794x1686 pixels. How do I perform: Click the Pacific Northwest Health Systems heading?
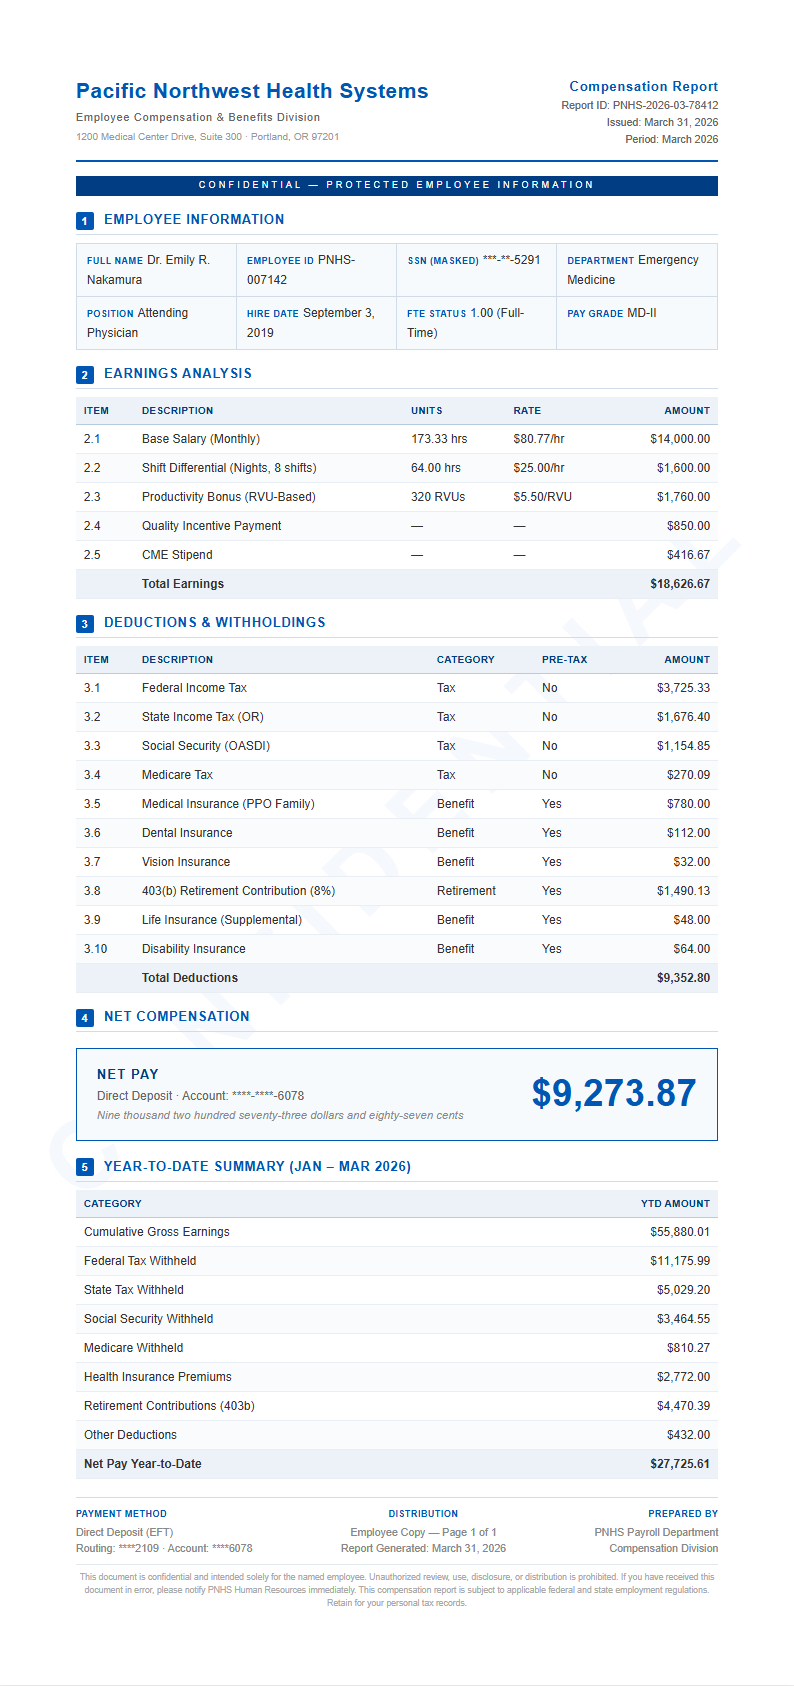click(252, 91)
